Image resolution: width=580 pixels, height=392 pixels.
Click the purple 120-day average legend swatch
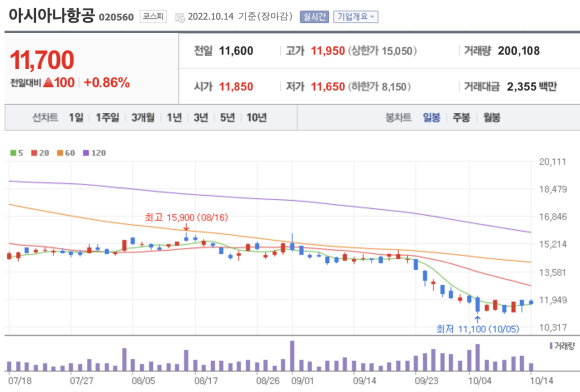pos(86,153)
